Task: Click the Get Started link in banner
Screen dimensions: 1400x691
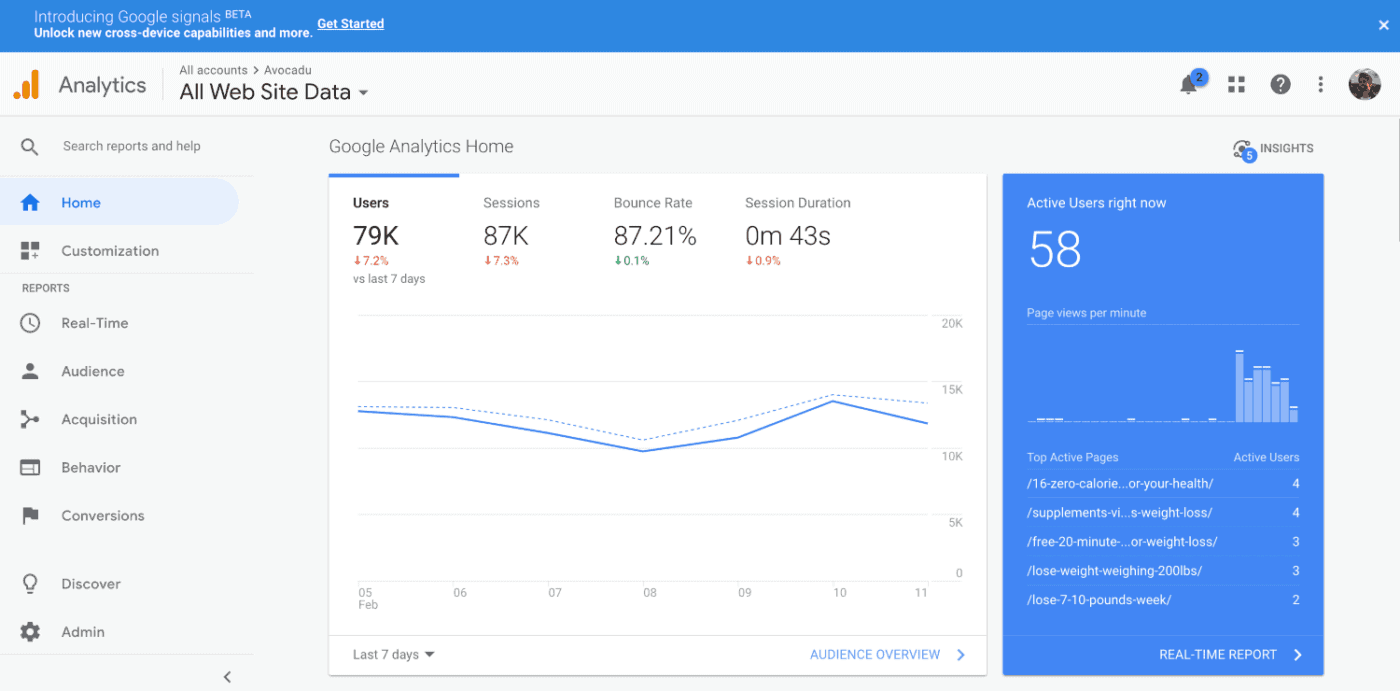Action: point(350,23)
